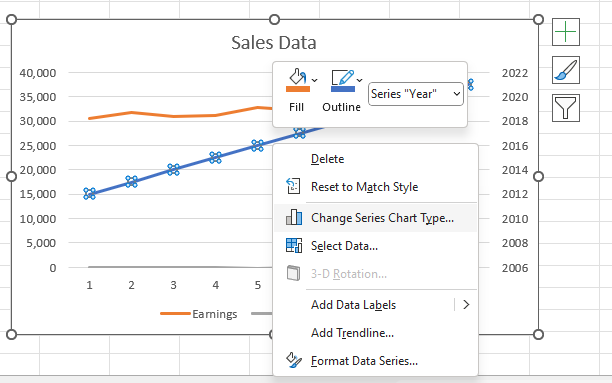612x383 pixels.
Task: Open the Chart Elements plus button
Action: coord(566,32)
